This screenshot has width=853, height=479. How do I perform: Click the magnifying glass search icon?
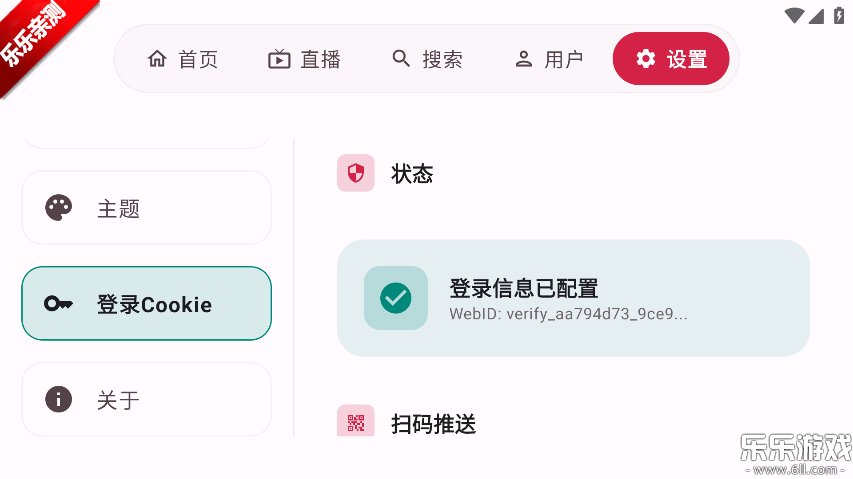click(x=401, y=59)
